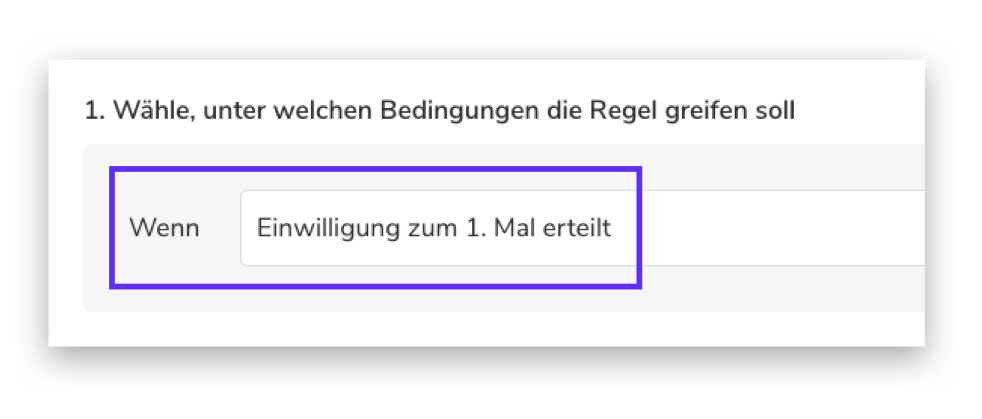Click the "Wenn" label

[164, 228]
